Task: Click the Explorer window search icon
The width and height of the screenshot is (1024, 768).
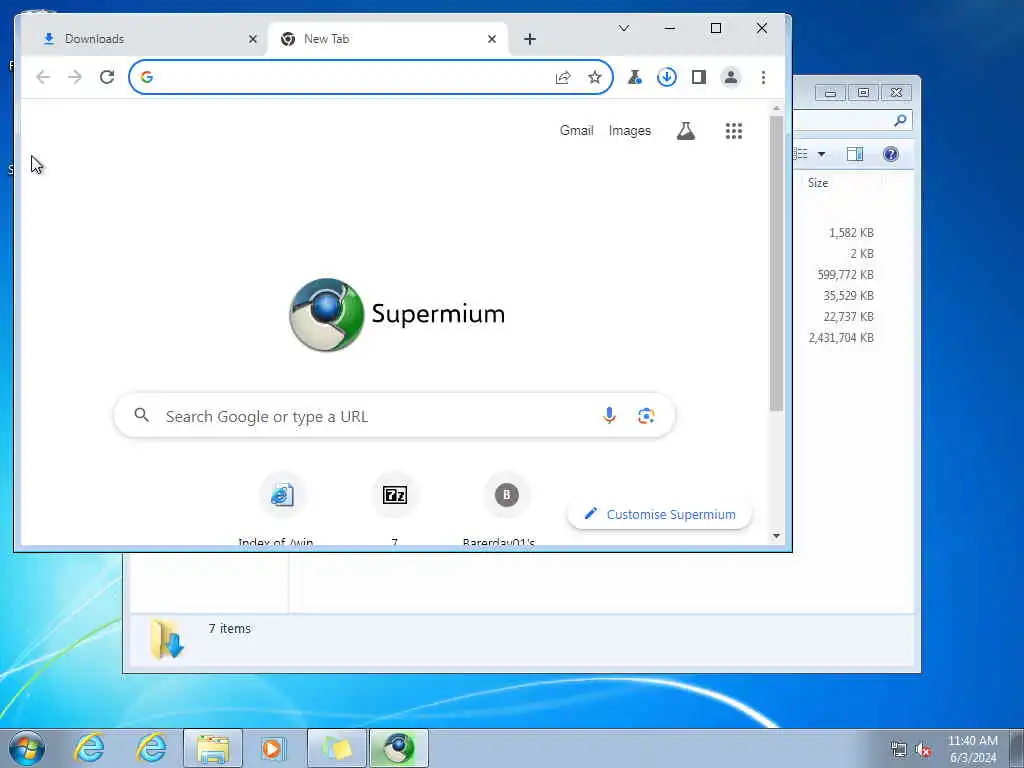Action: tap(900, 120)
